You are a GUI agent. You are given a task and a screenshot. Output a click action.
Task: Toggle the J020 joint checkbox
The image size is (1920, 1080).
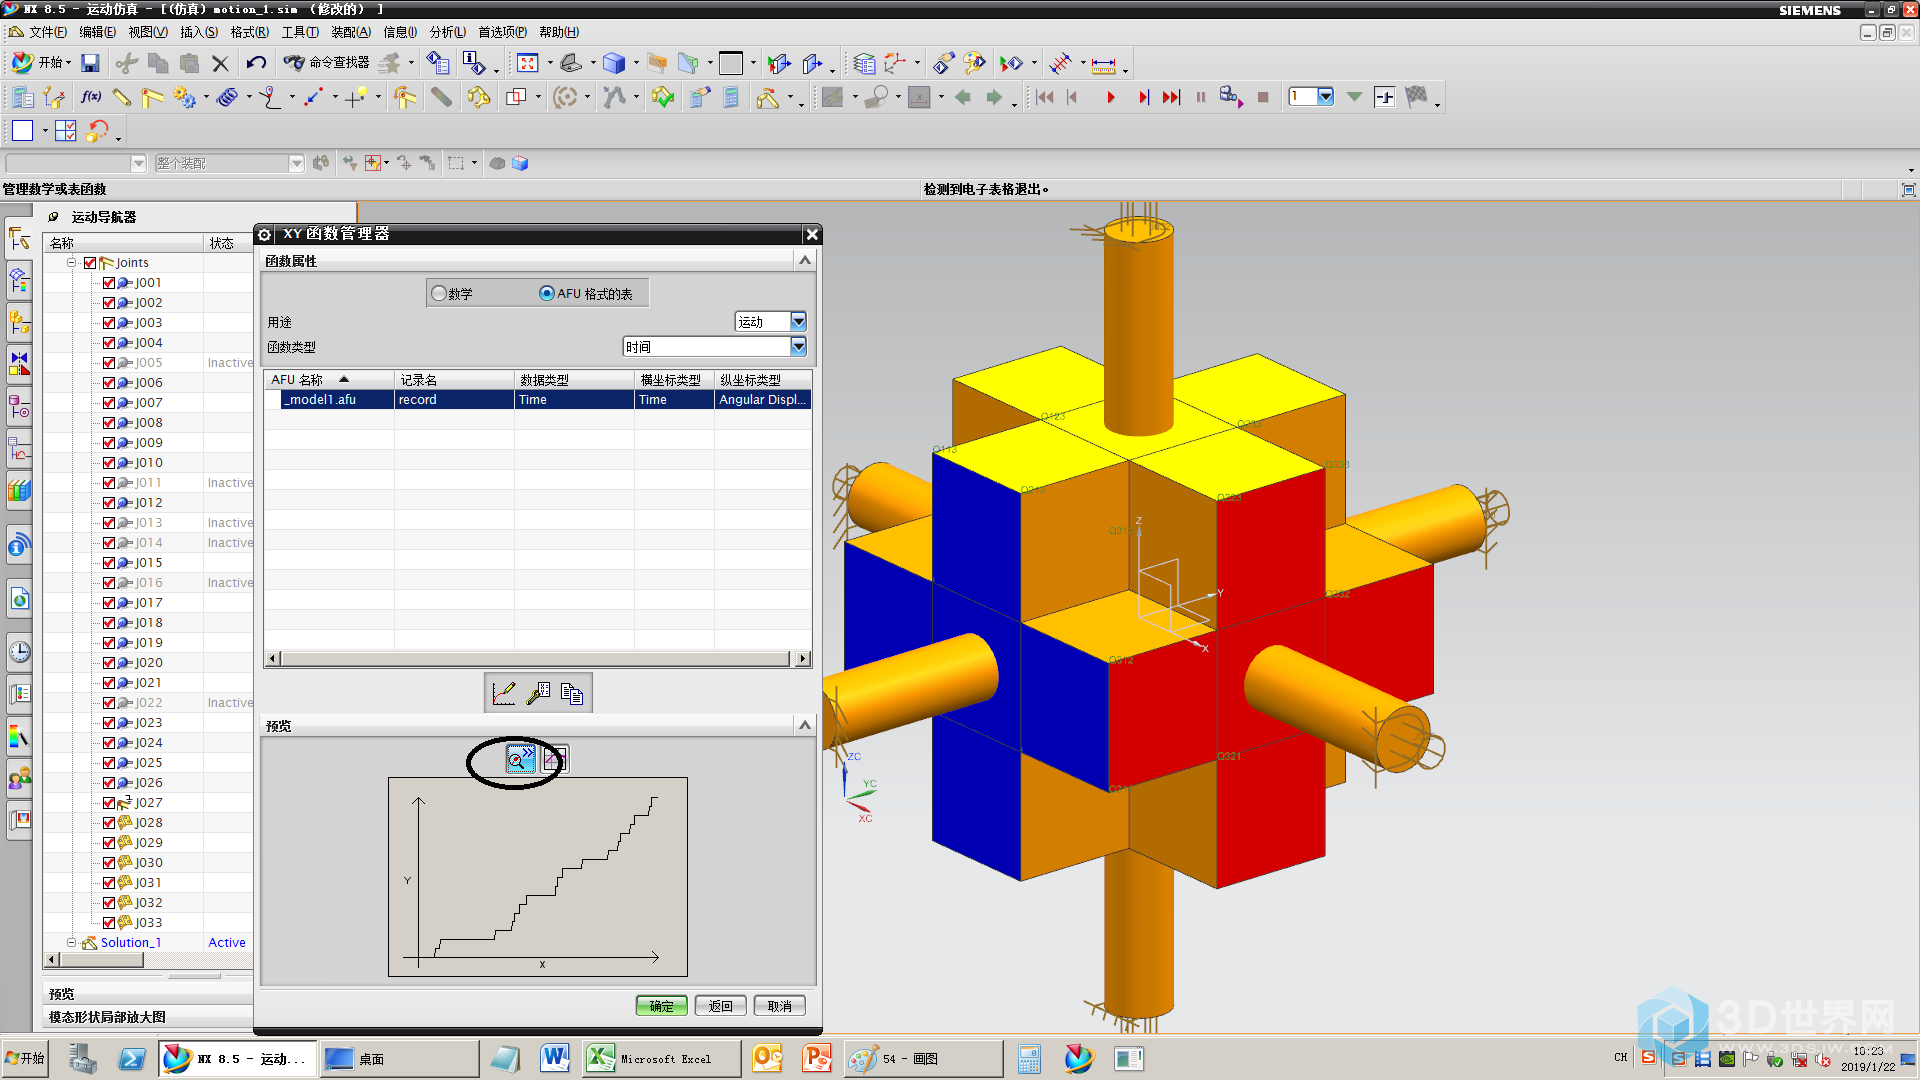pyautogui.click(x=109, y=663)
